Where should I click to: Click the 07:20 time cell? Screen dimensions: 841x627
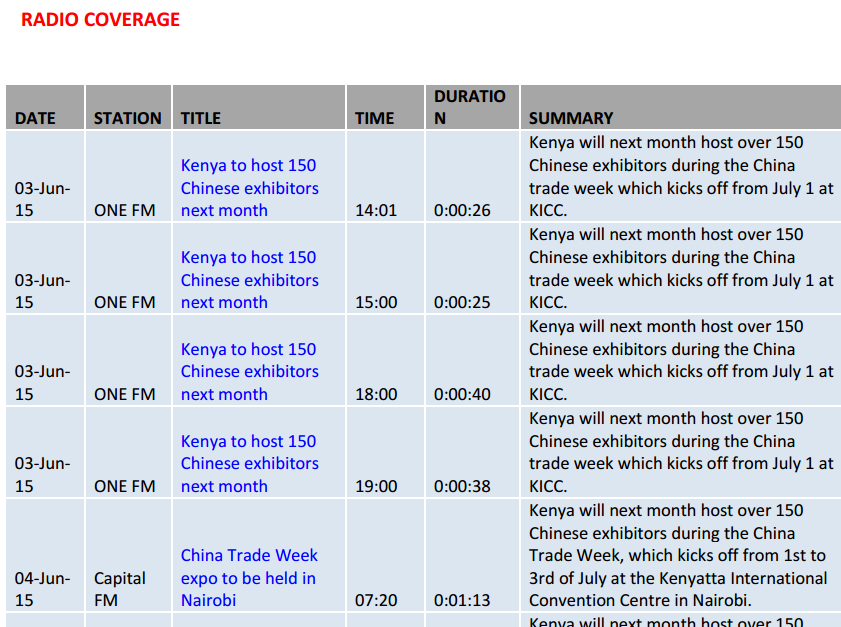(375, 601)
